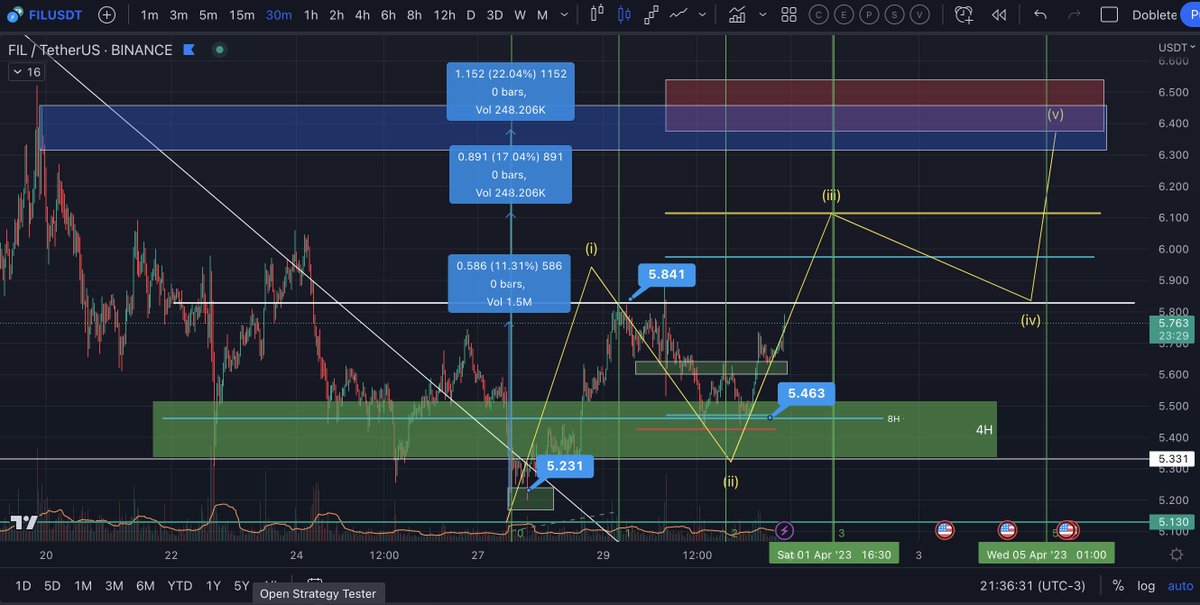The image size is (1200, 605).
Task: Click the circled S toolbar button
Action: click(895, 15)
